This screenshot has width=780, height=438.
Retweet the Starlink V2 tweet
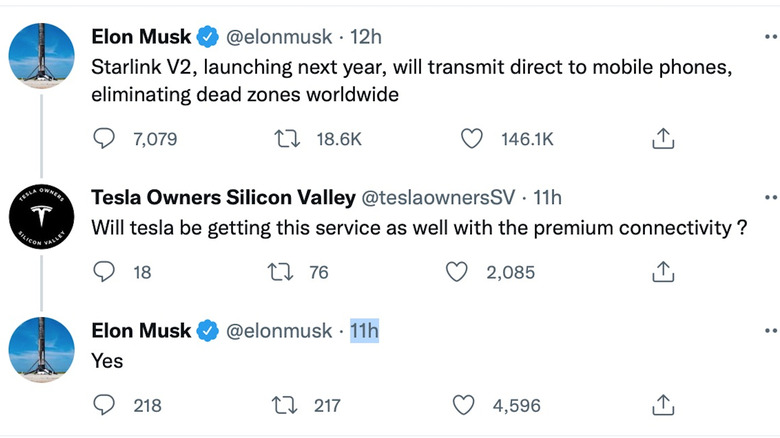tap(288, 139)
